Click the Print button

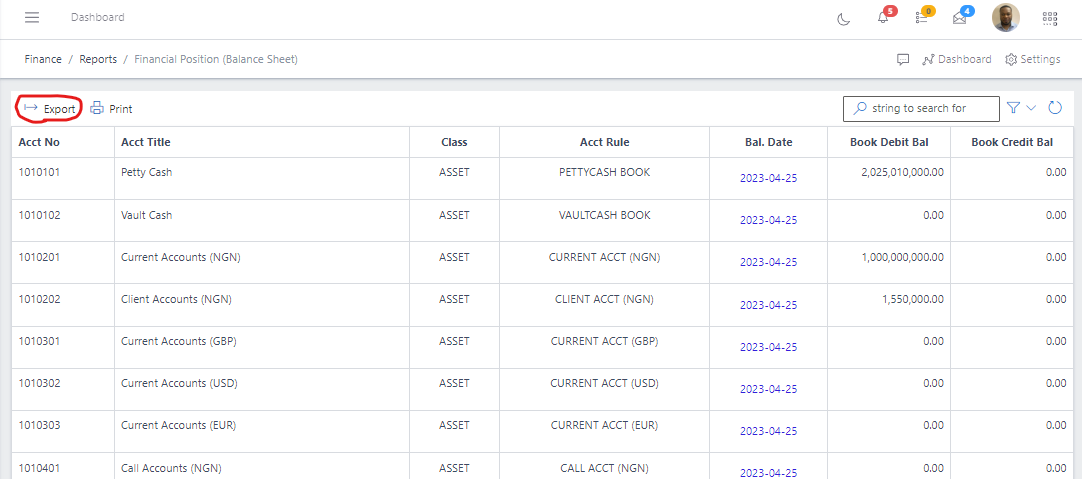click(x=112, y=108)
